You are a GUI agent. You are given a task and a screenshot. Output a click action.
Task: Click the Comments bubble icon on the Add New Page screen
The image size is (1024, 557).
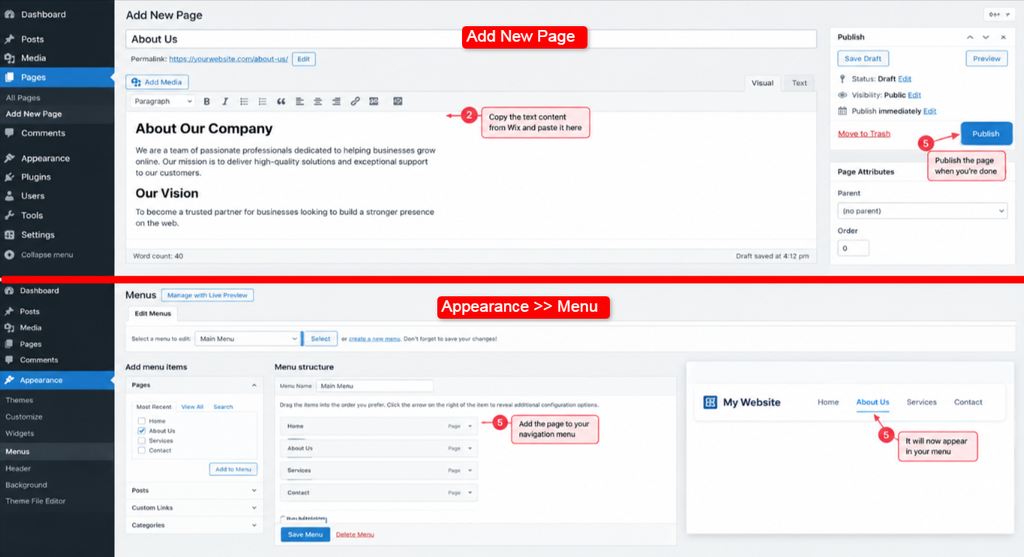(x=9, y=133)
